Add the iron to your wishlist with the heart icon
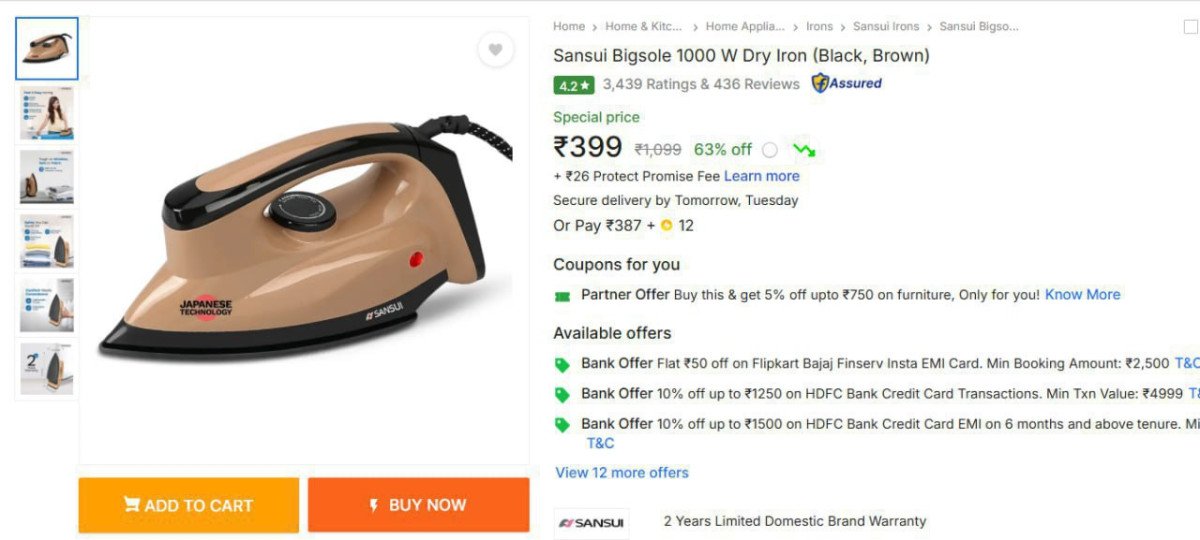 pos(495,49)
